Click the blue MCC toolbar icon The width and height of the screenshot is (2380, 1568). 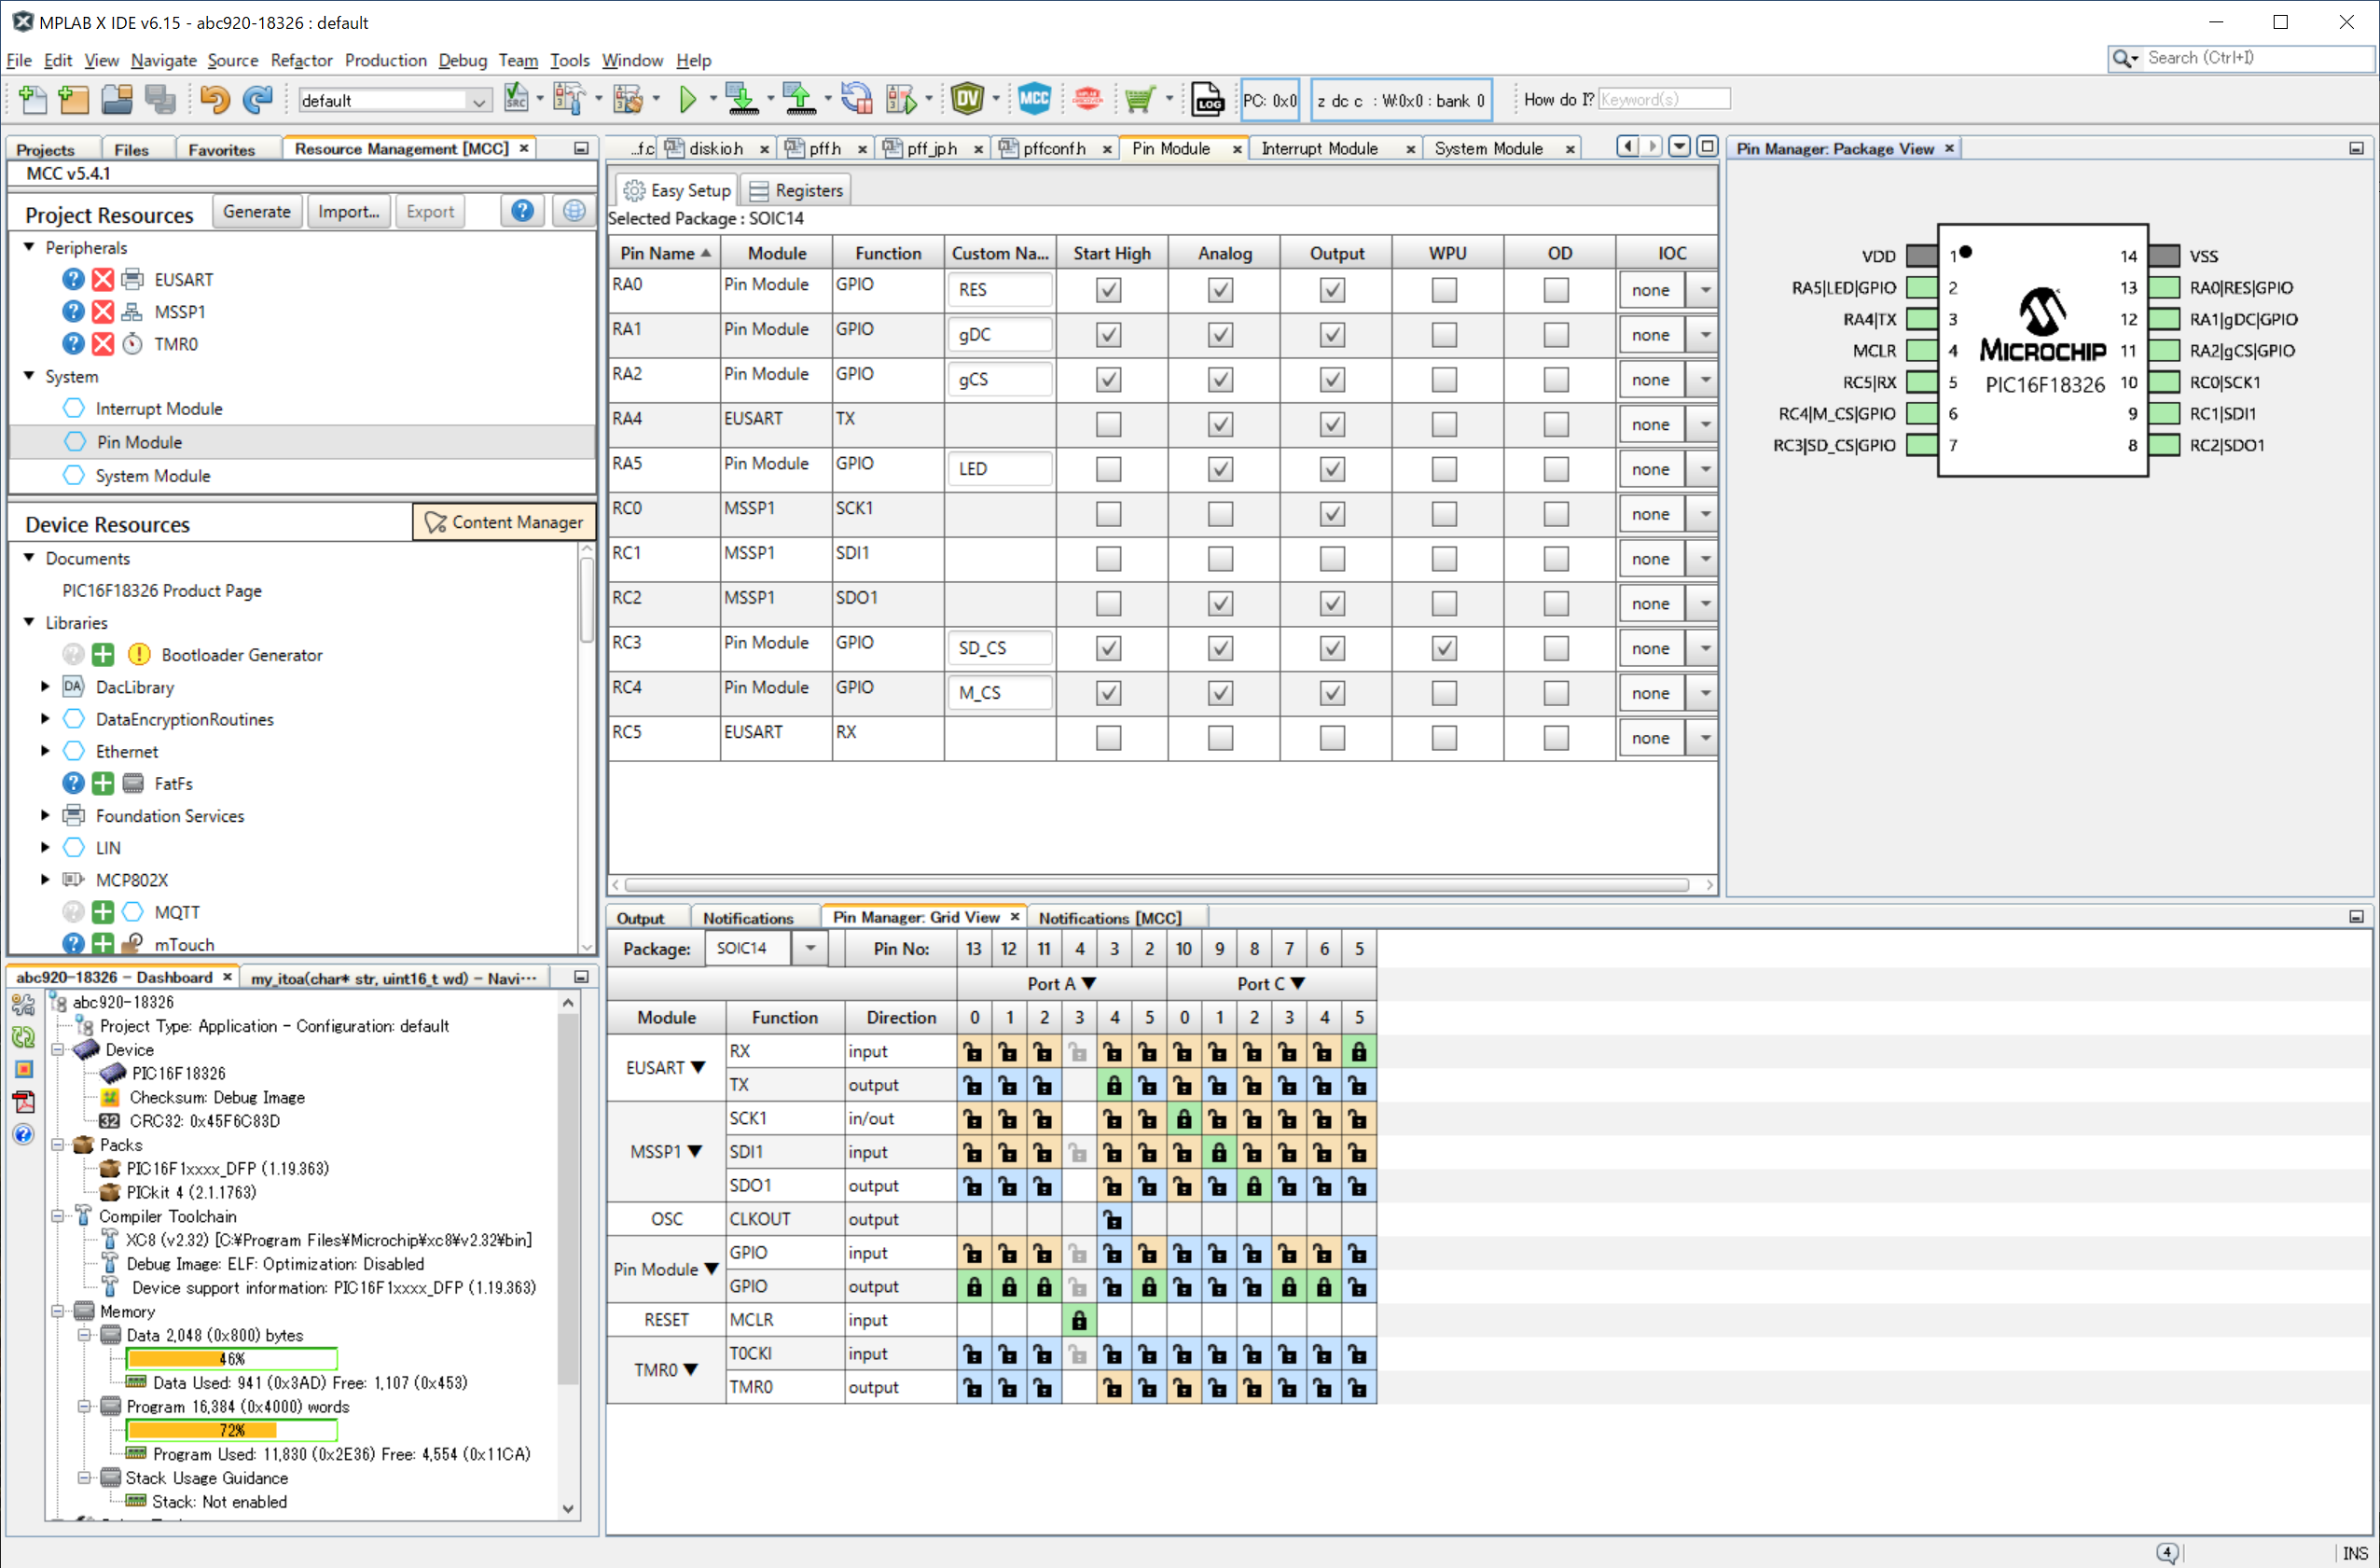pos(1034,99)
